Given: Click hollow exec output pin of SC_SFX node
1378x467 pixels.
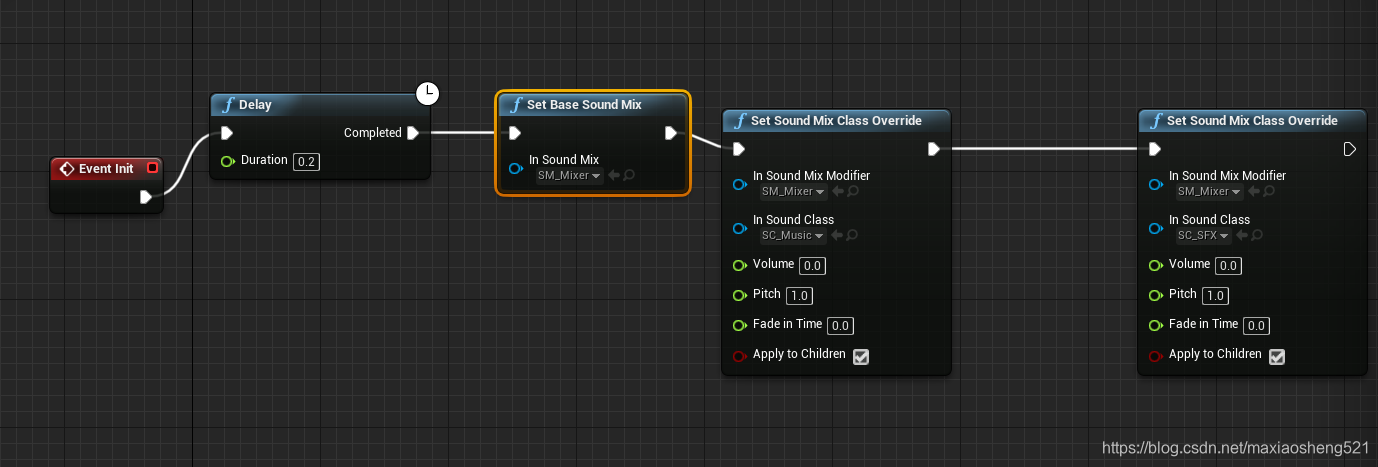Looking at the screenshot, I should (1349, 149).
